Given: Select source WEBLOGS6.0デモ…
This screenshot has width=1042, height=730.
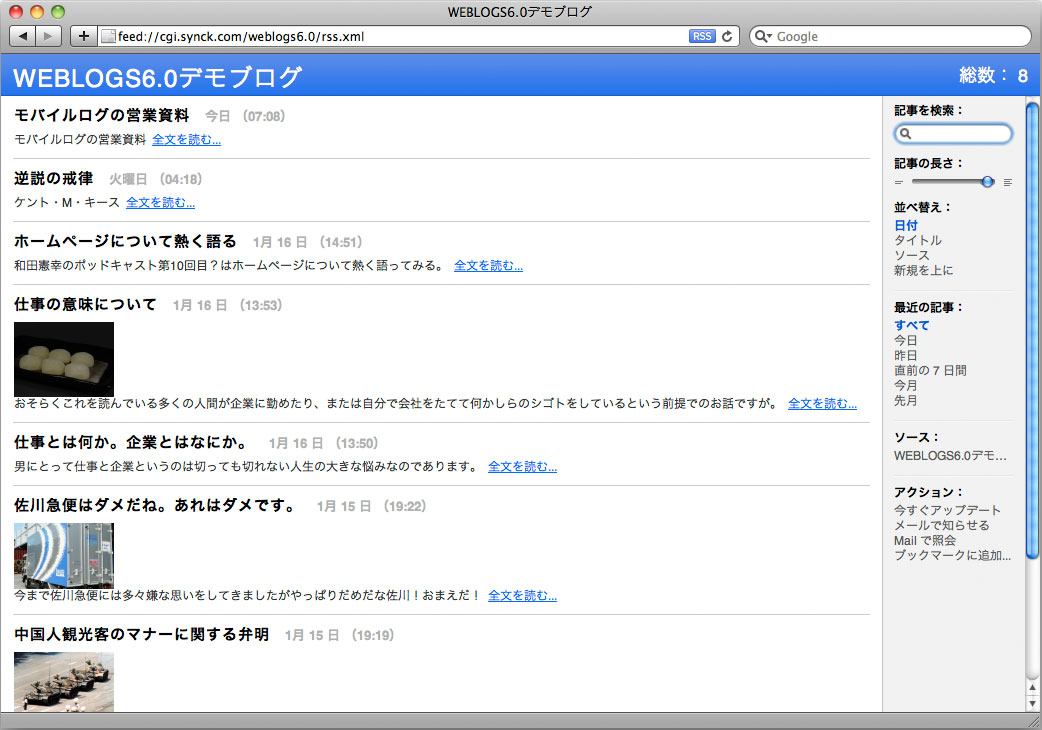Looking at the screenshot, I should pos(950,456).
